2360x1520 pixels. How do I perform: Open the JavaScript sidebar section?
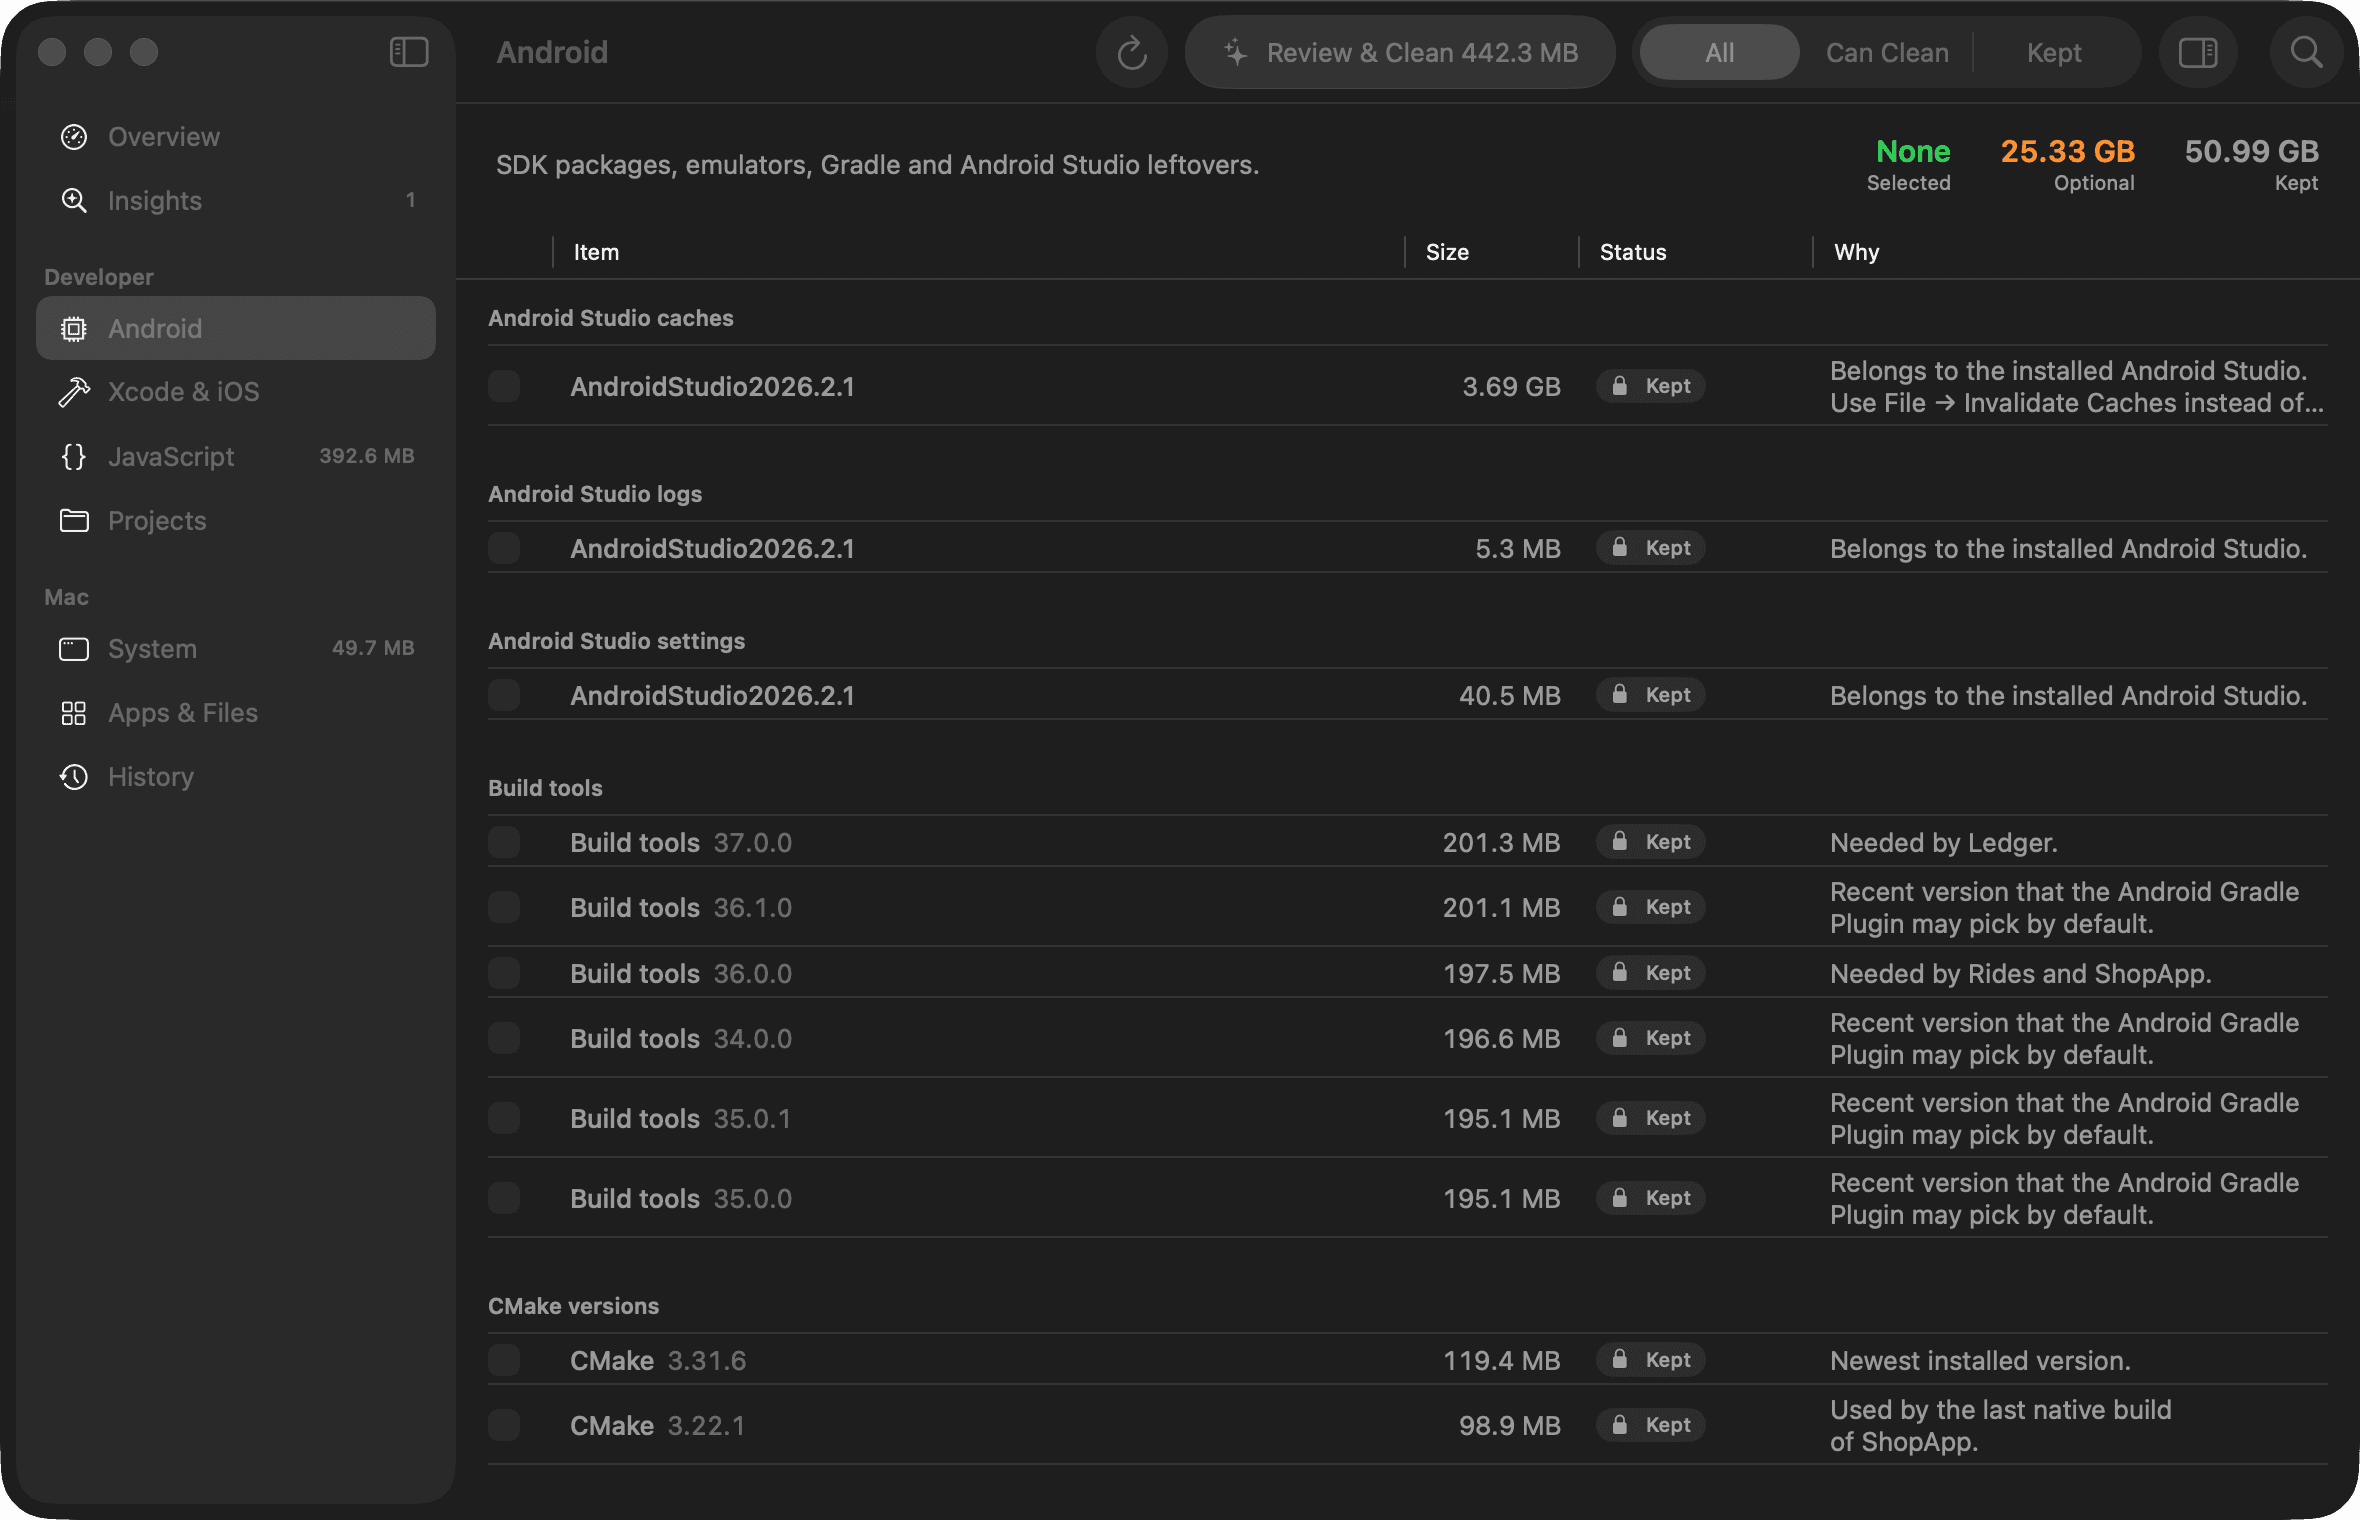tap(236, 457)
